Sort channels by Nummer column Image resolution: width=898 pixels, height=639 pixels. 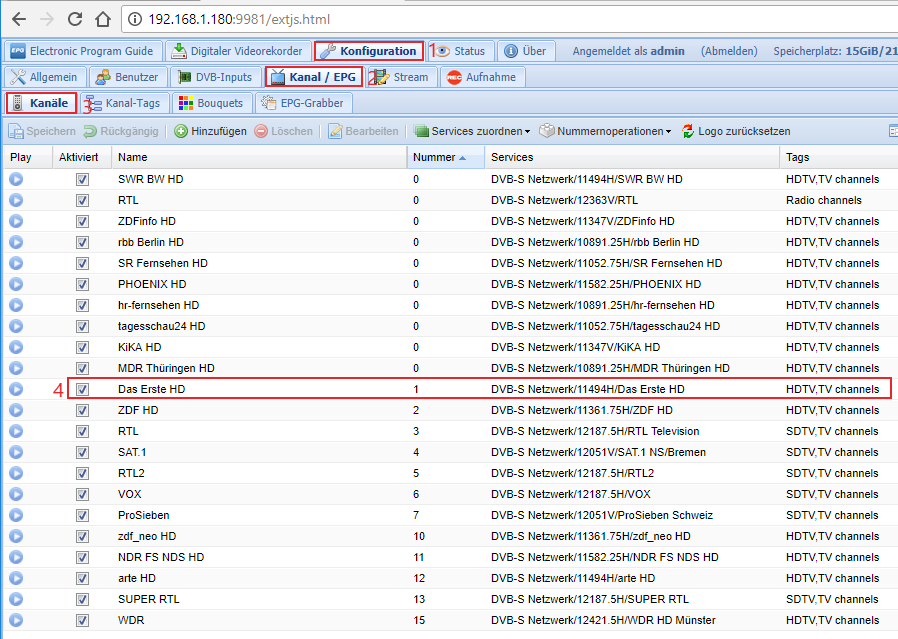click(446, 157)
